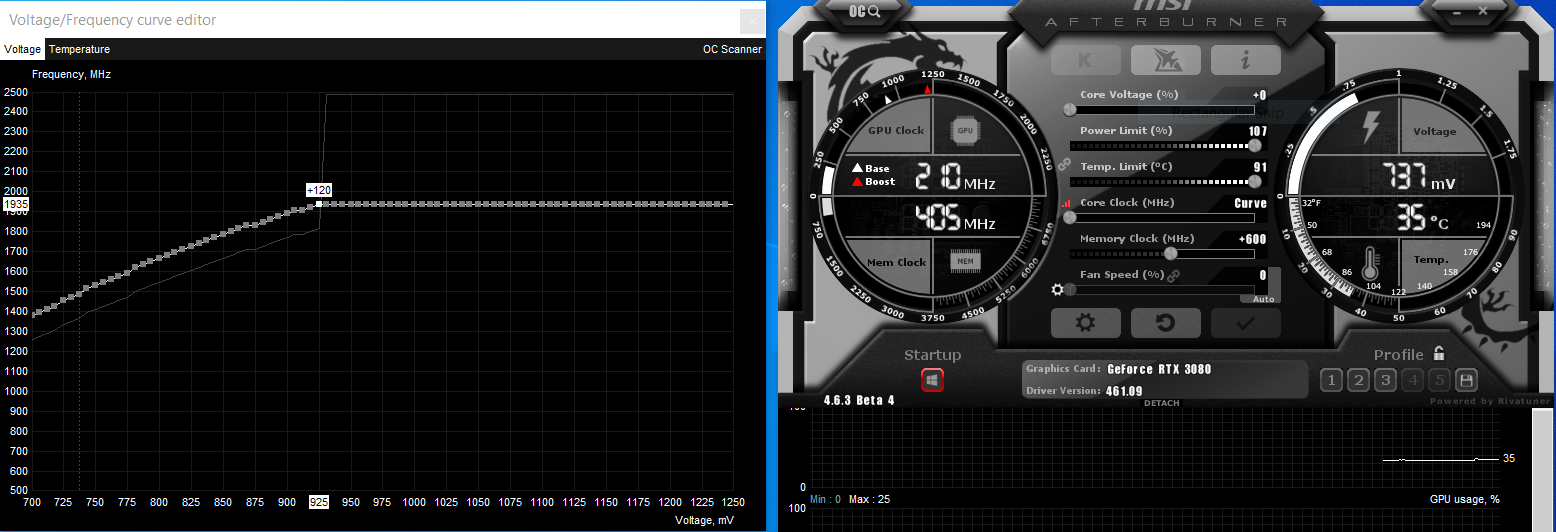The image size is (1556, 532).
Task: Toggle the Windows Startup icon
Action: coord(932,380)
